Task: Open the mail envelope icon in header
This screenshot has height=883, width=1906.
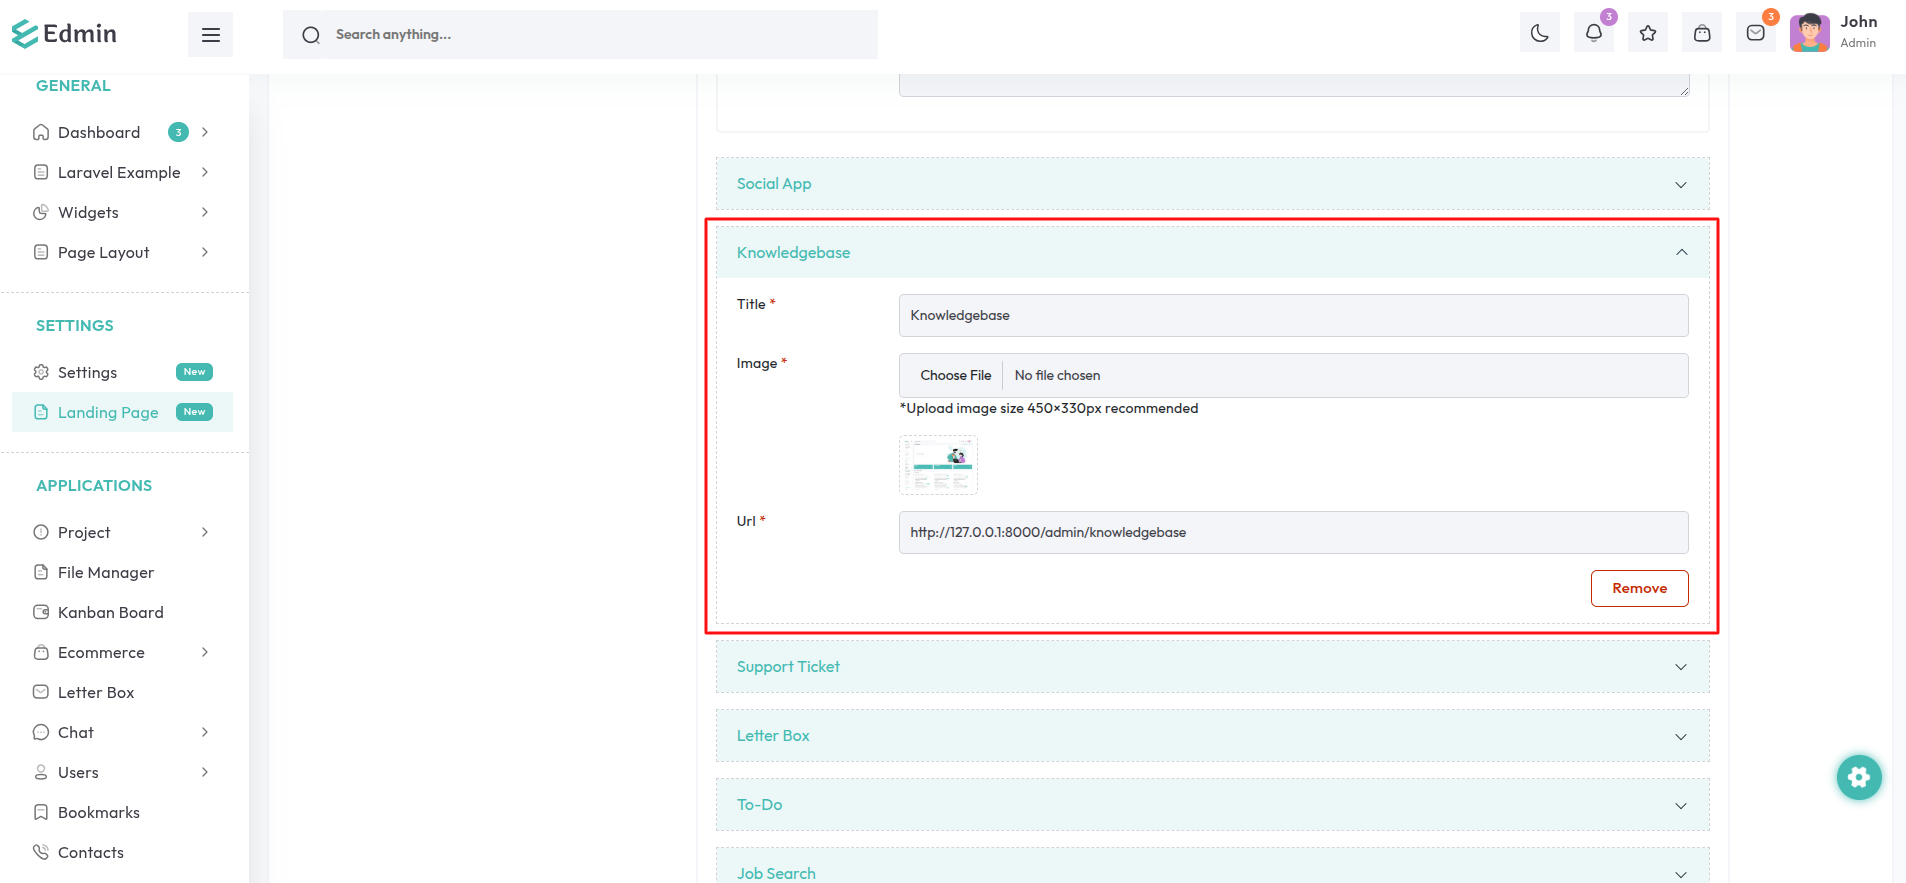Action: [1755, 34]
